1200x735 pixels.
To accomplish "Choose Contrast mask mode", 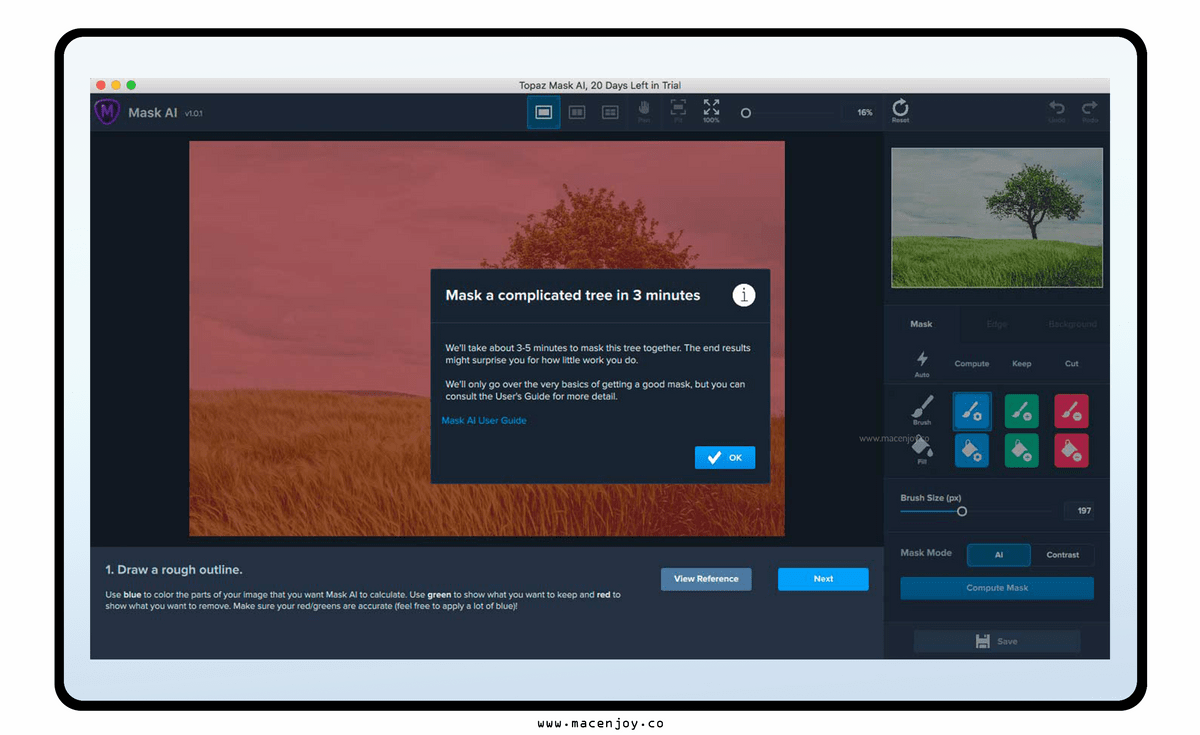I will (1062, 555).
